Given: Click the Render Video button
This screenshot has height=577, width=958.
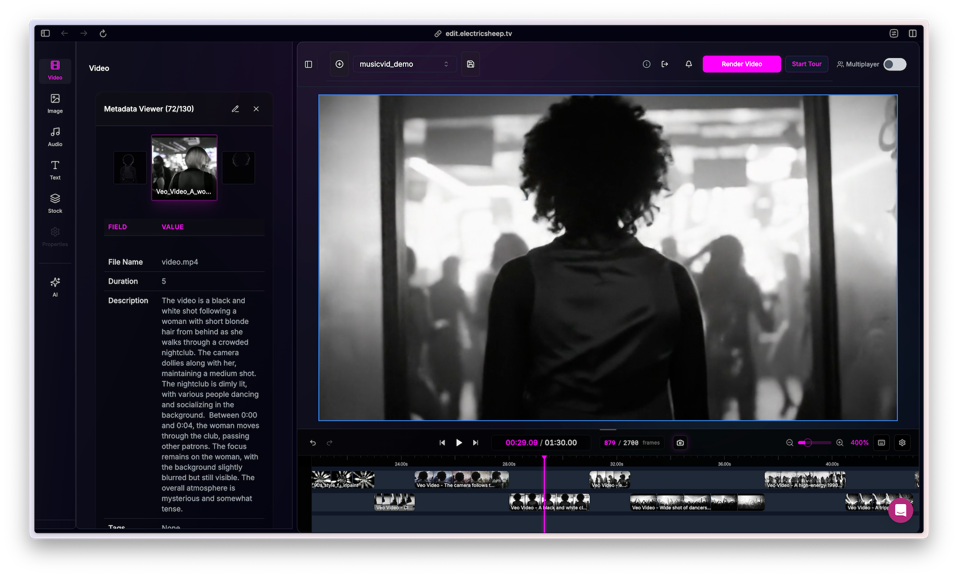Looking at the screenshot, I should click(x=741, y=64).
